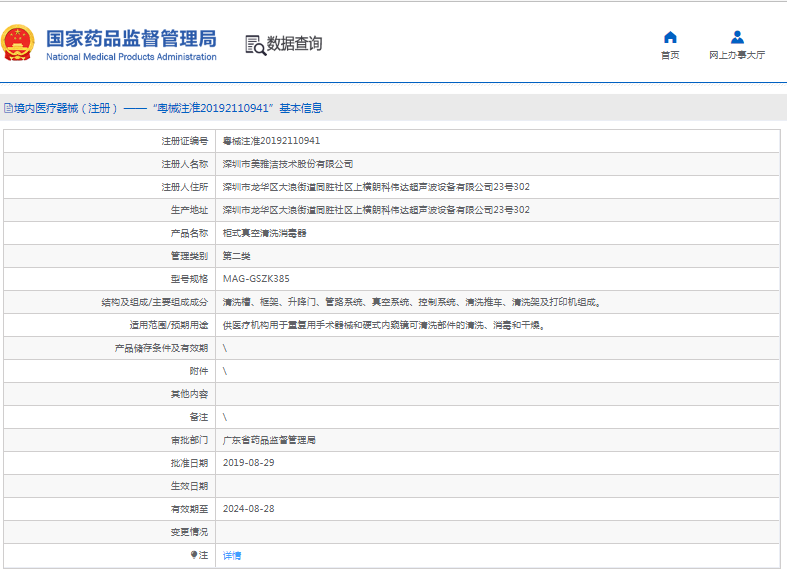The height and width of the screenshot is (576, 787).
Task: Select registration number 粤械注准20192110941 cell
Action: click(x=271, y=141)
